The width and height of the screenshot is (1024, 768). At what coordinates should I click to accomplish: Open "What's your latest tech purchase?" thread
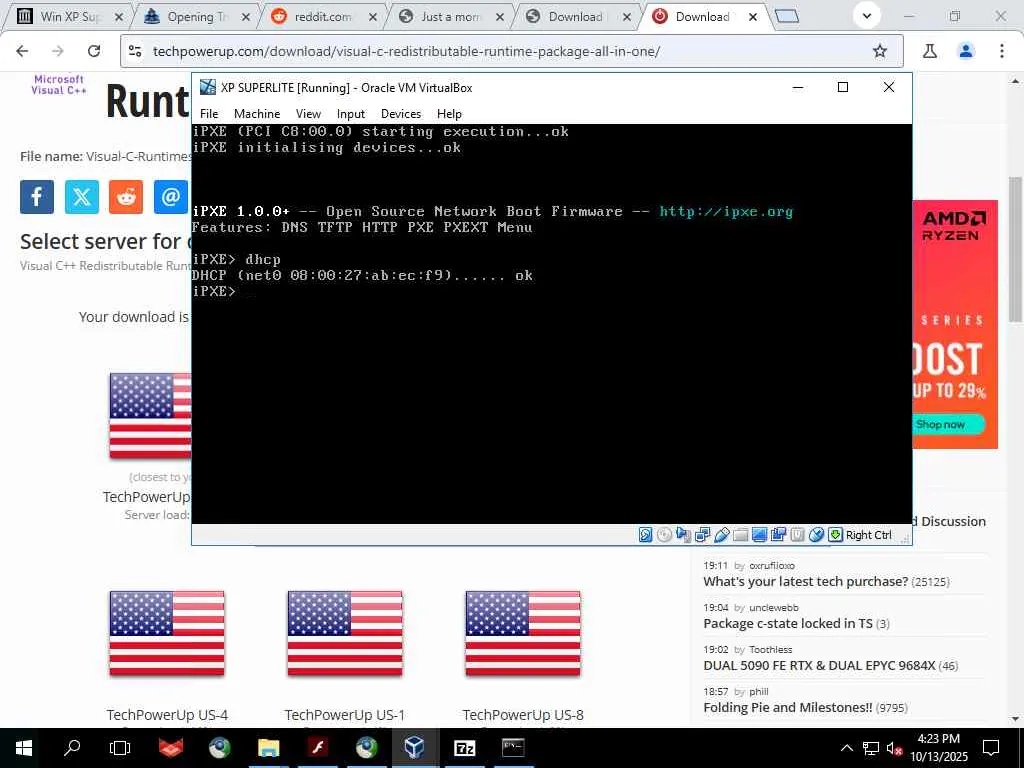pos(805,581)
